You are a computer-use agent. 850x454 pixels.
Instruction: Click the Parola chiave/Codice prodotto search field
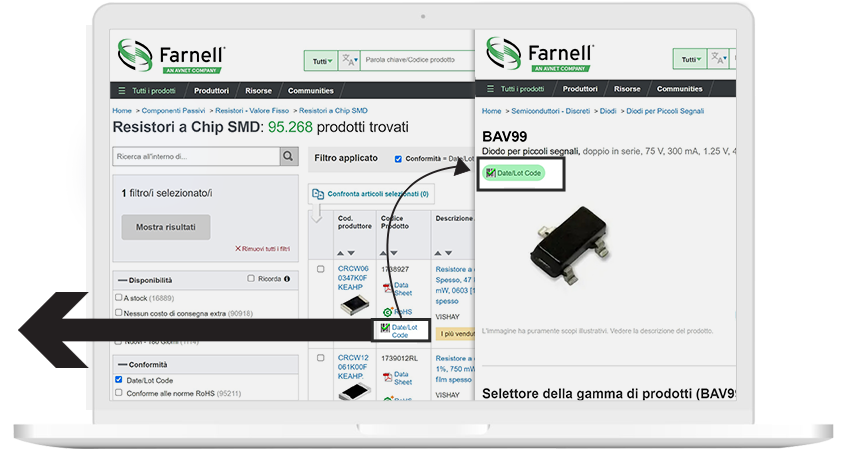pyautogui.click(x=417, y=60)
